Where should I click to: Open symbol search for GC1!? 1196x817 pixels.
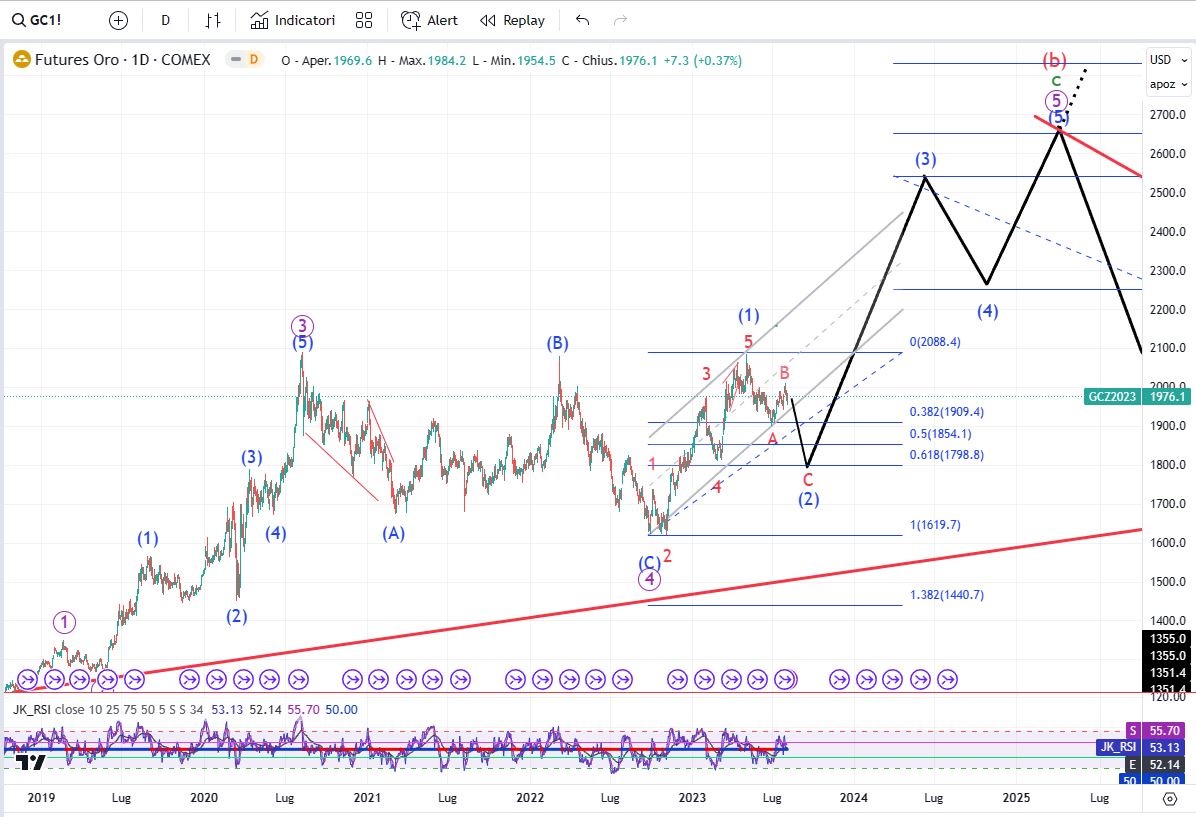(x=37, y=21)
